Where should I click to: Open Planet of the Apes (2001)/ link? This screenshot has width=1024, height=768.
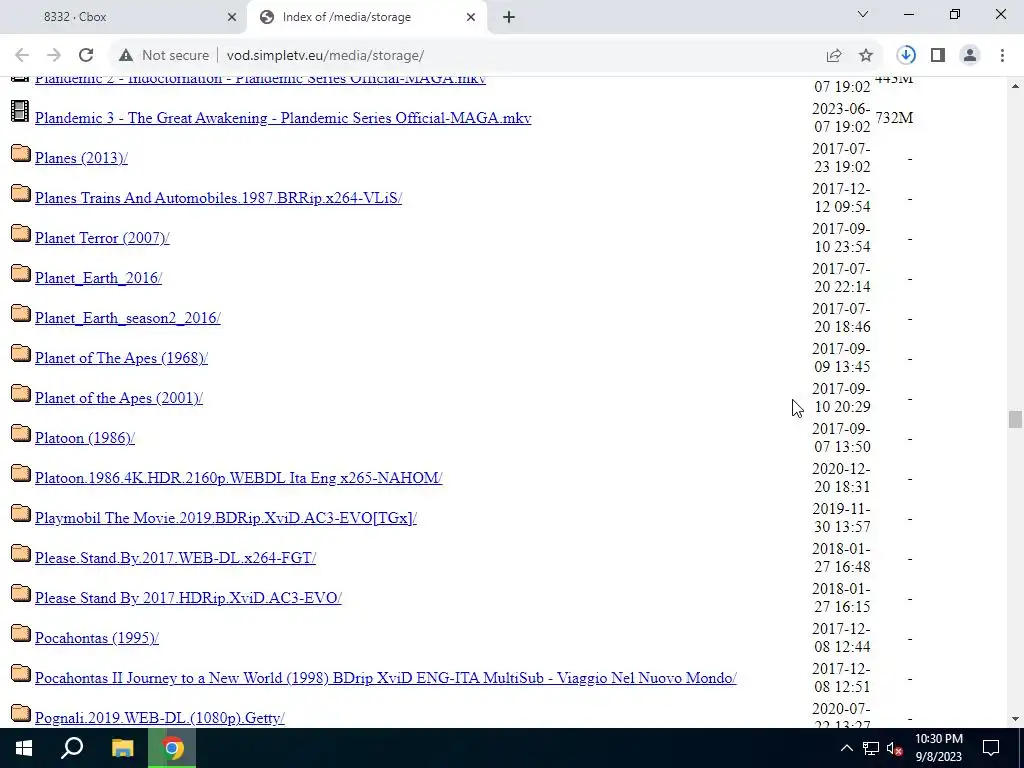coord(118,398)
